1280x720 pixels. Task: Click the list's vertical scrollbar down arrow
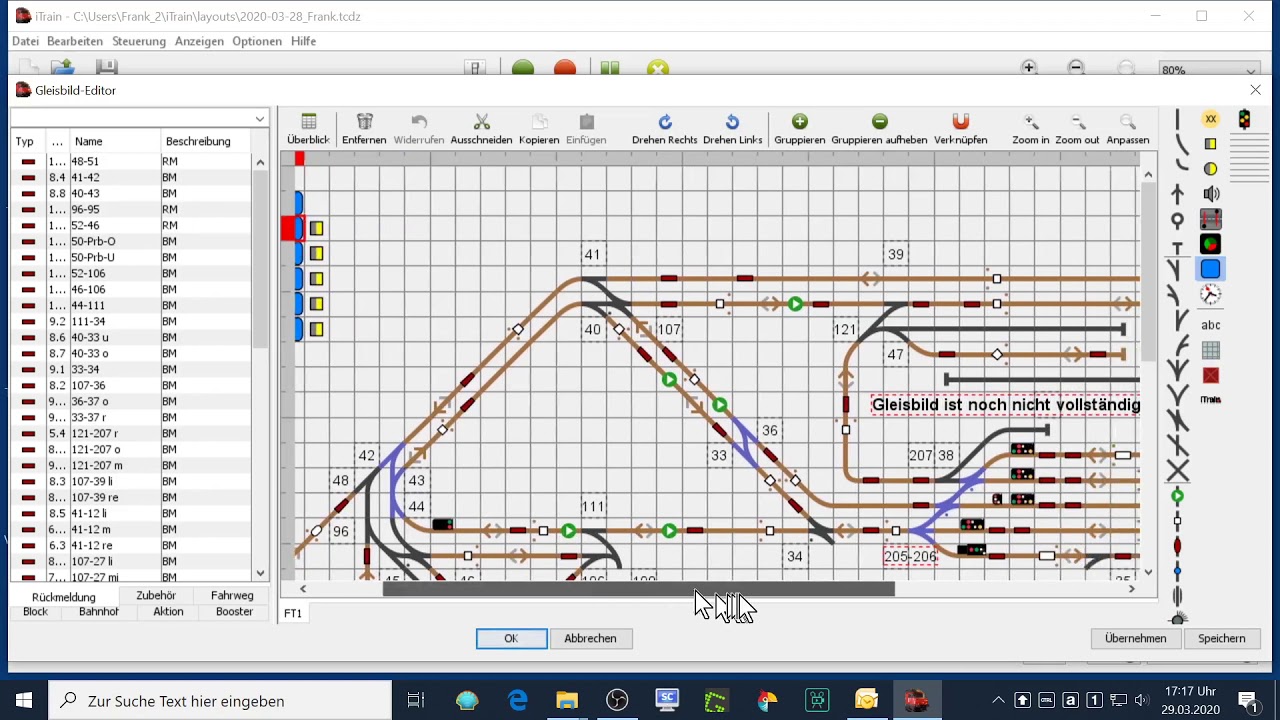point(261,573)
